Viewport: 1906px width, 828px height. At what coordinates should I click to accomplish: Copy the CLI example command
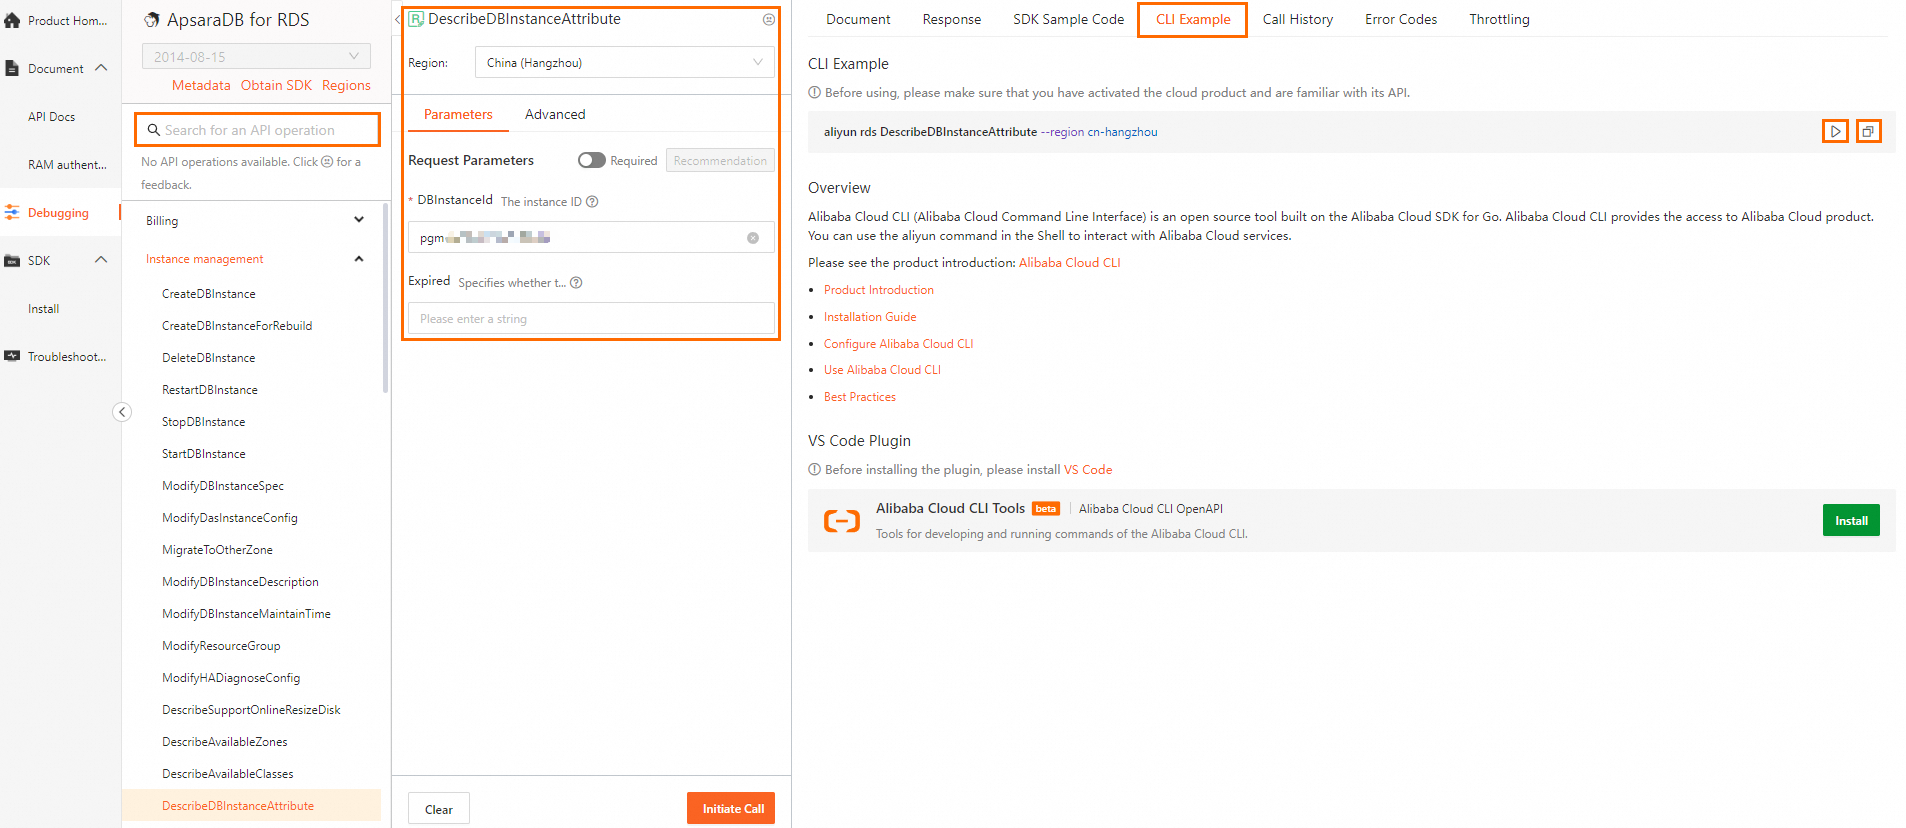pos(1868,131)
